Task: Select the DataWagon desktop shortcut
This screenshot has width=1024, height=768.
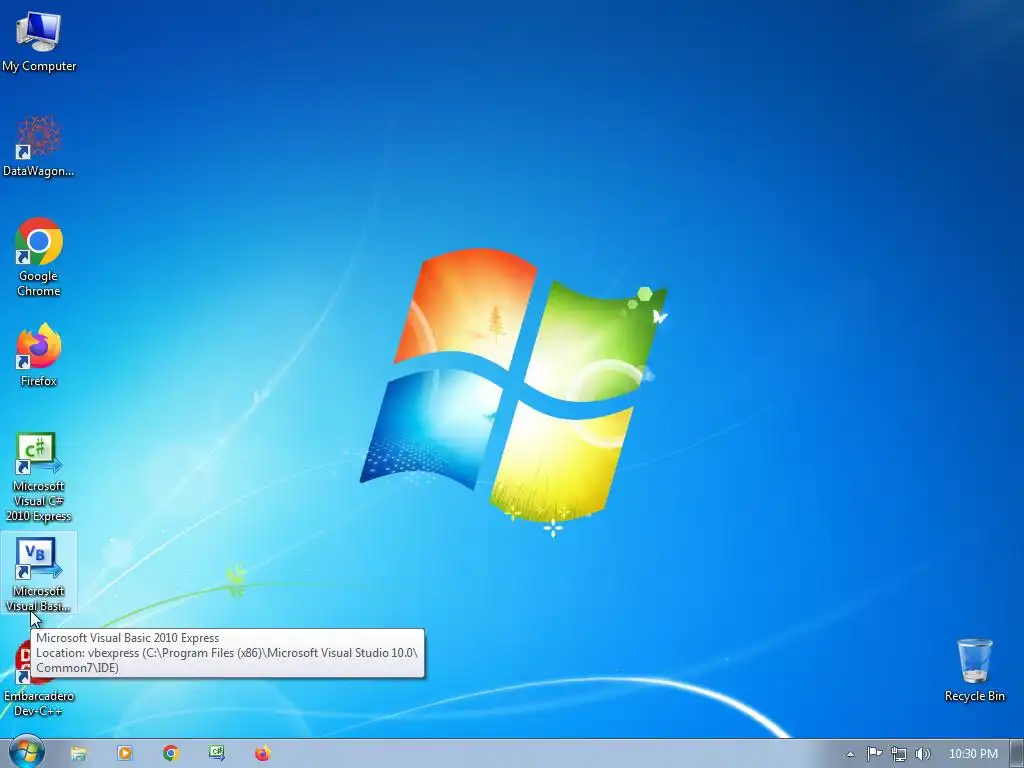Action: [x=39, y=146]
